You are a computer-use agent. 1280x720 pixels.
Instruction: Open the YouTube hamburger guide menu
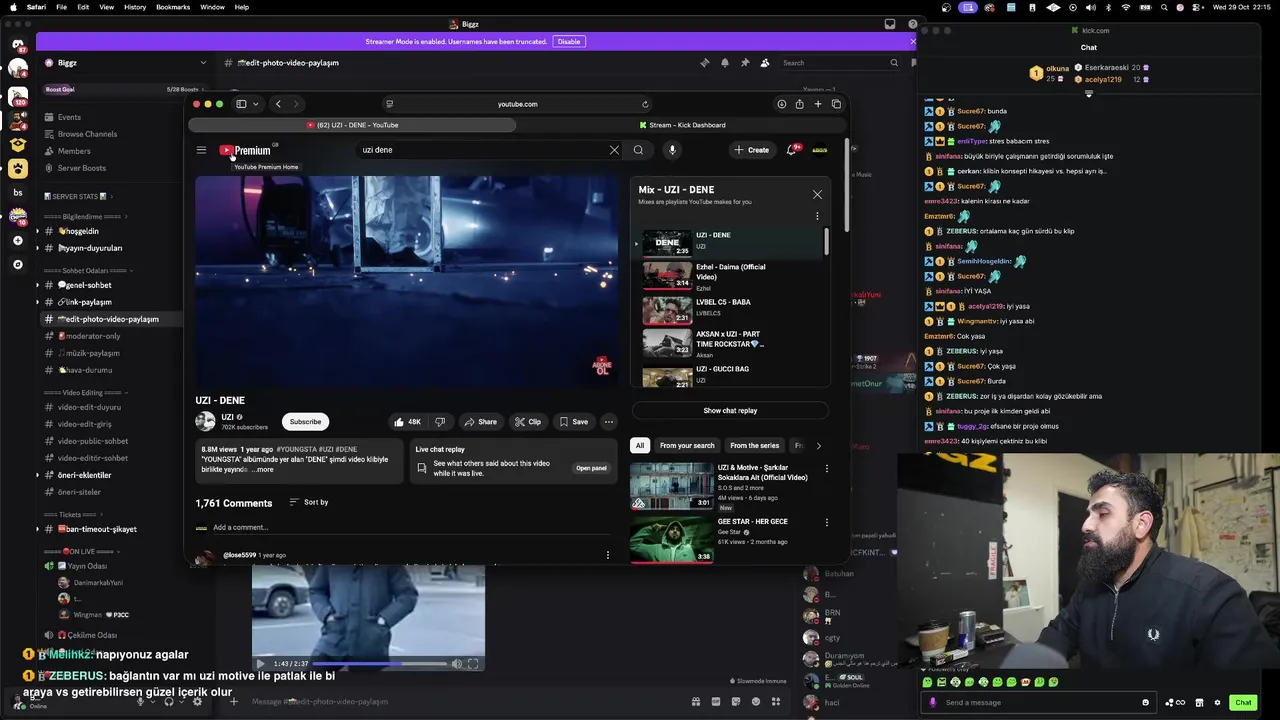[x=201, y=150]
